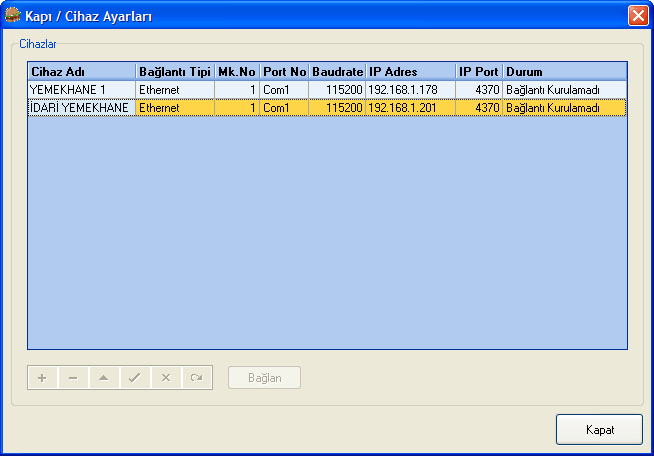The height and width of the screenshot is (456, 654).
Task: Select the YEMEKHANE 1 device row
Action: click(x=80, y=90)
